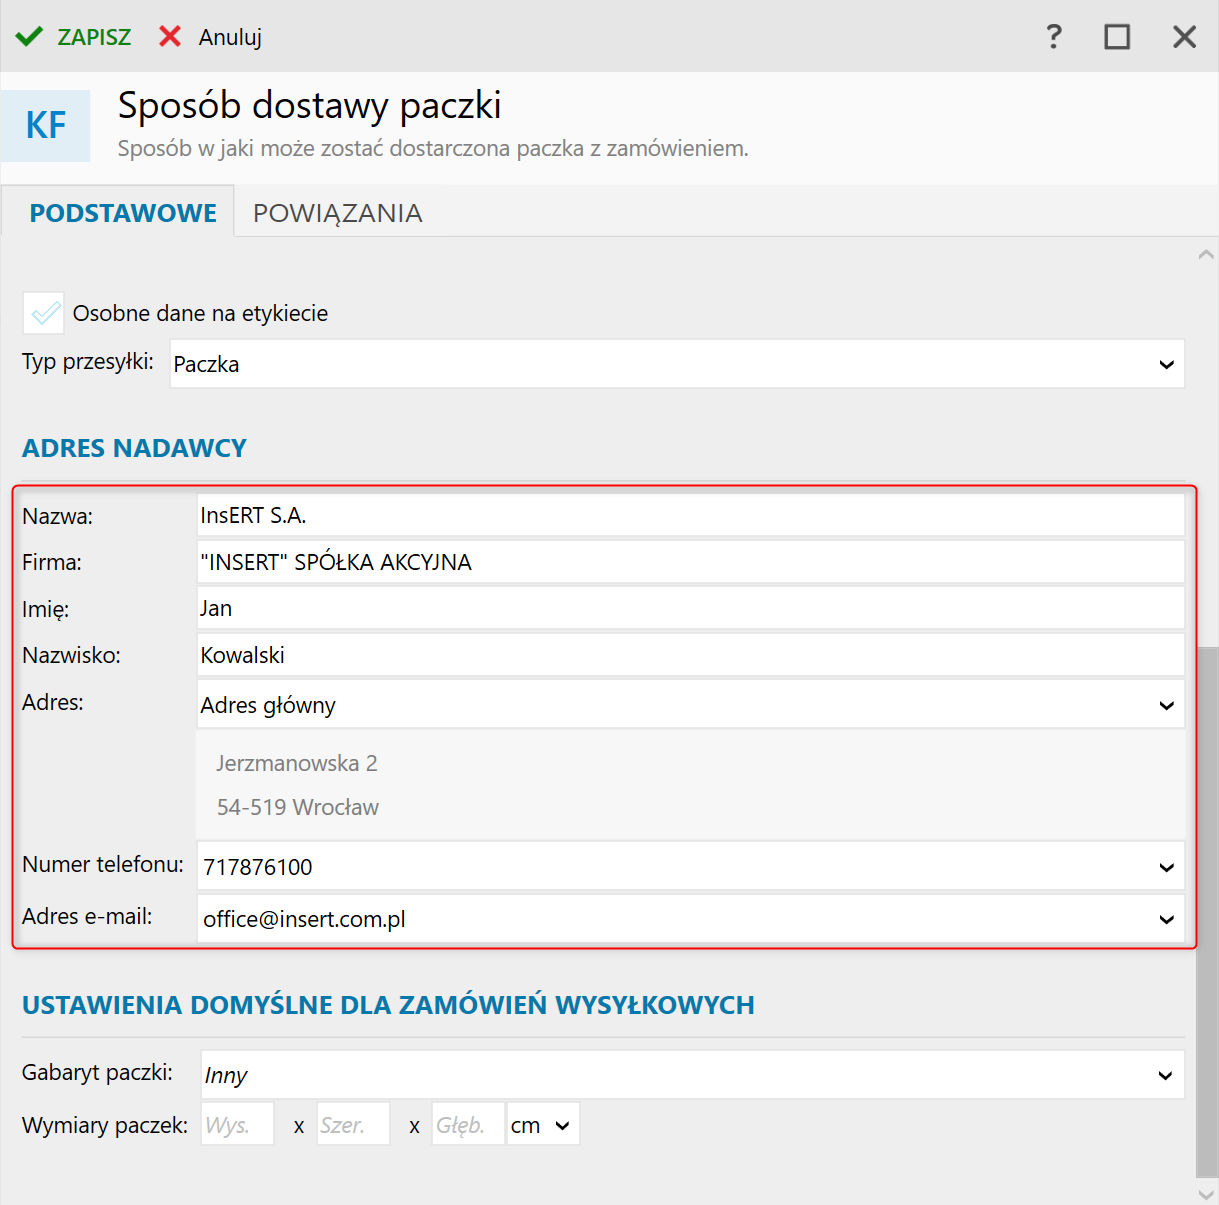1219x1205 pixels.
Task: Click the ZAPISZ save button
Action: point(73,37)
